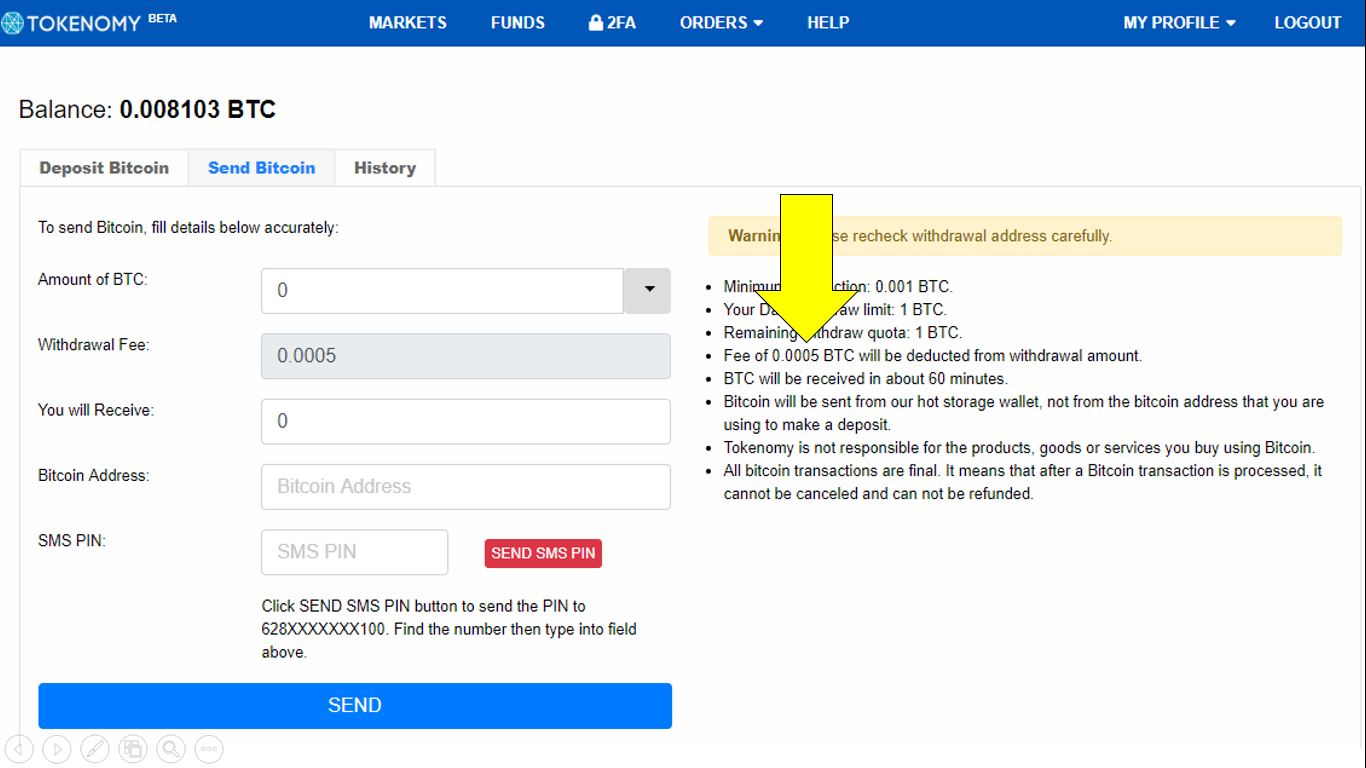Open slideshow more options ellipsis icon

tap(209, 748)
